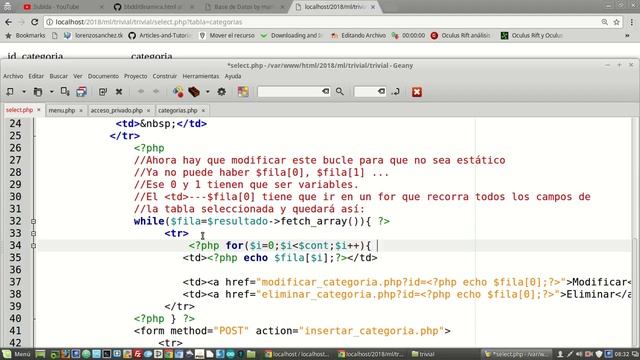Click the Open file icon in Geany toolbar
The width and height of the screenshot is (640, 360).
pos(38,92)
